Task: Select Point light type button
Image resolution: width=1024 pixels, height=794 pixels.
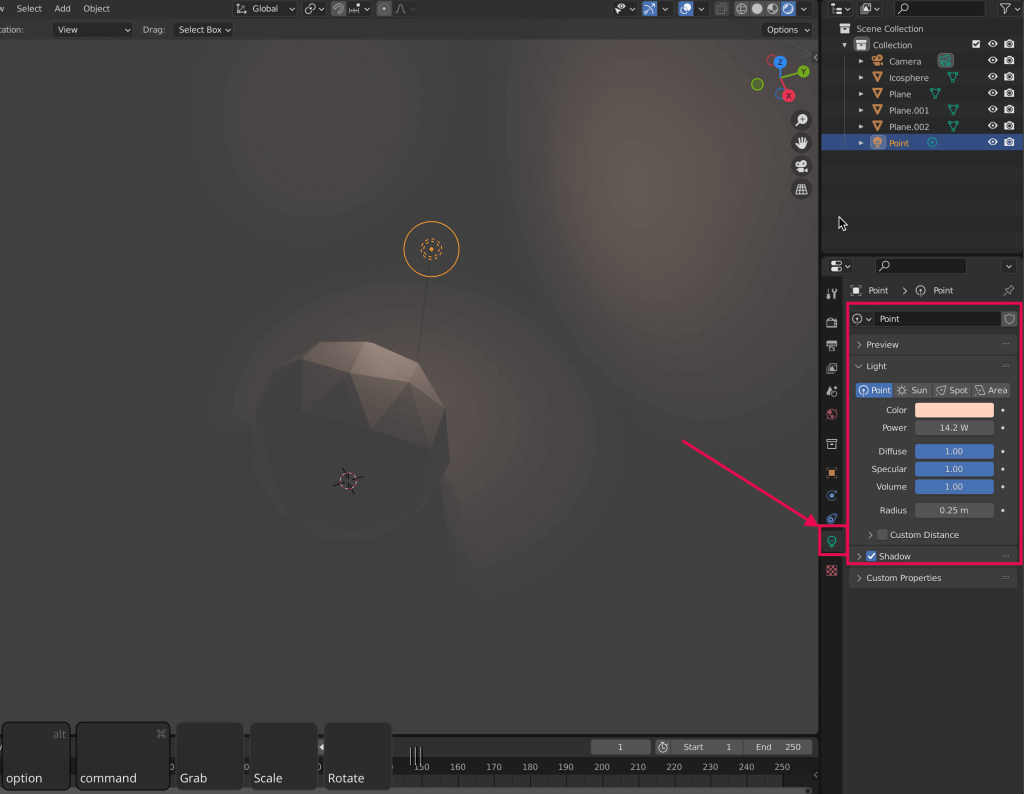Action: [874, 390]
